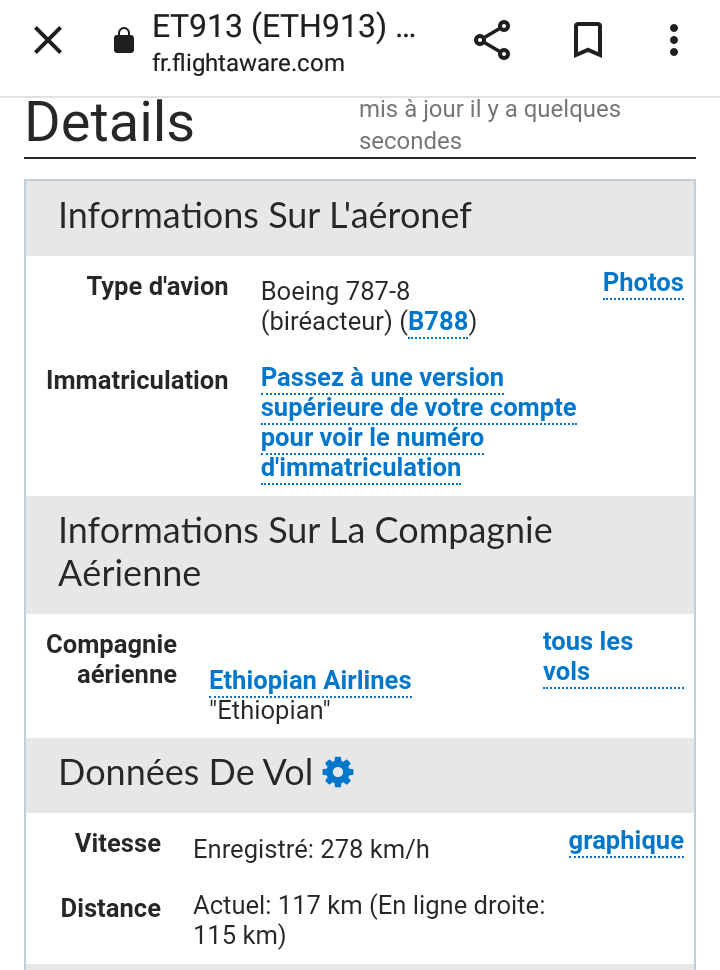This screenshot has height=970, width=720.
Task: Open the three-dot overflow menu
Action: (674, 41)
